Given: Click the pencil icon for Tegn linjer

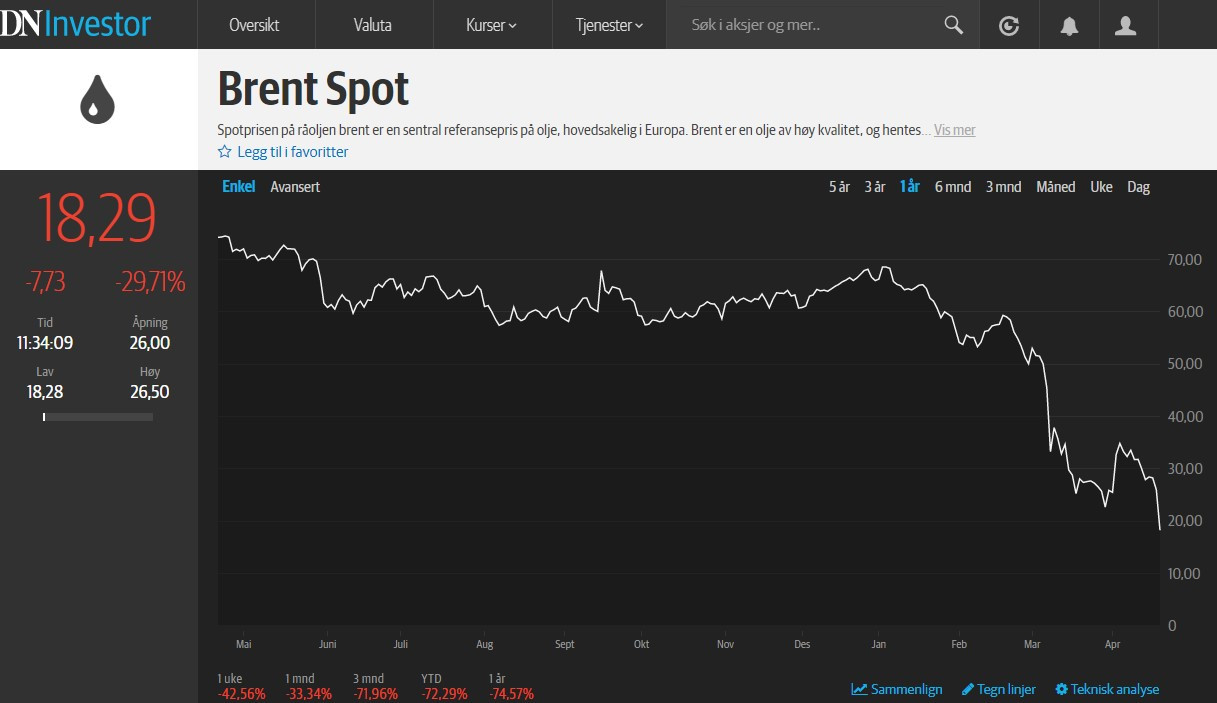Looking at the screenshot, I should pyautogui.click(x=966, y=689).
